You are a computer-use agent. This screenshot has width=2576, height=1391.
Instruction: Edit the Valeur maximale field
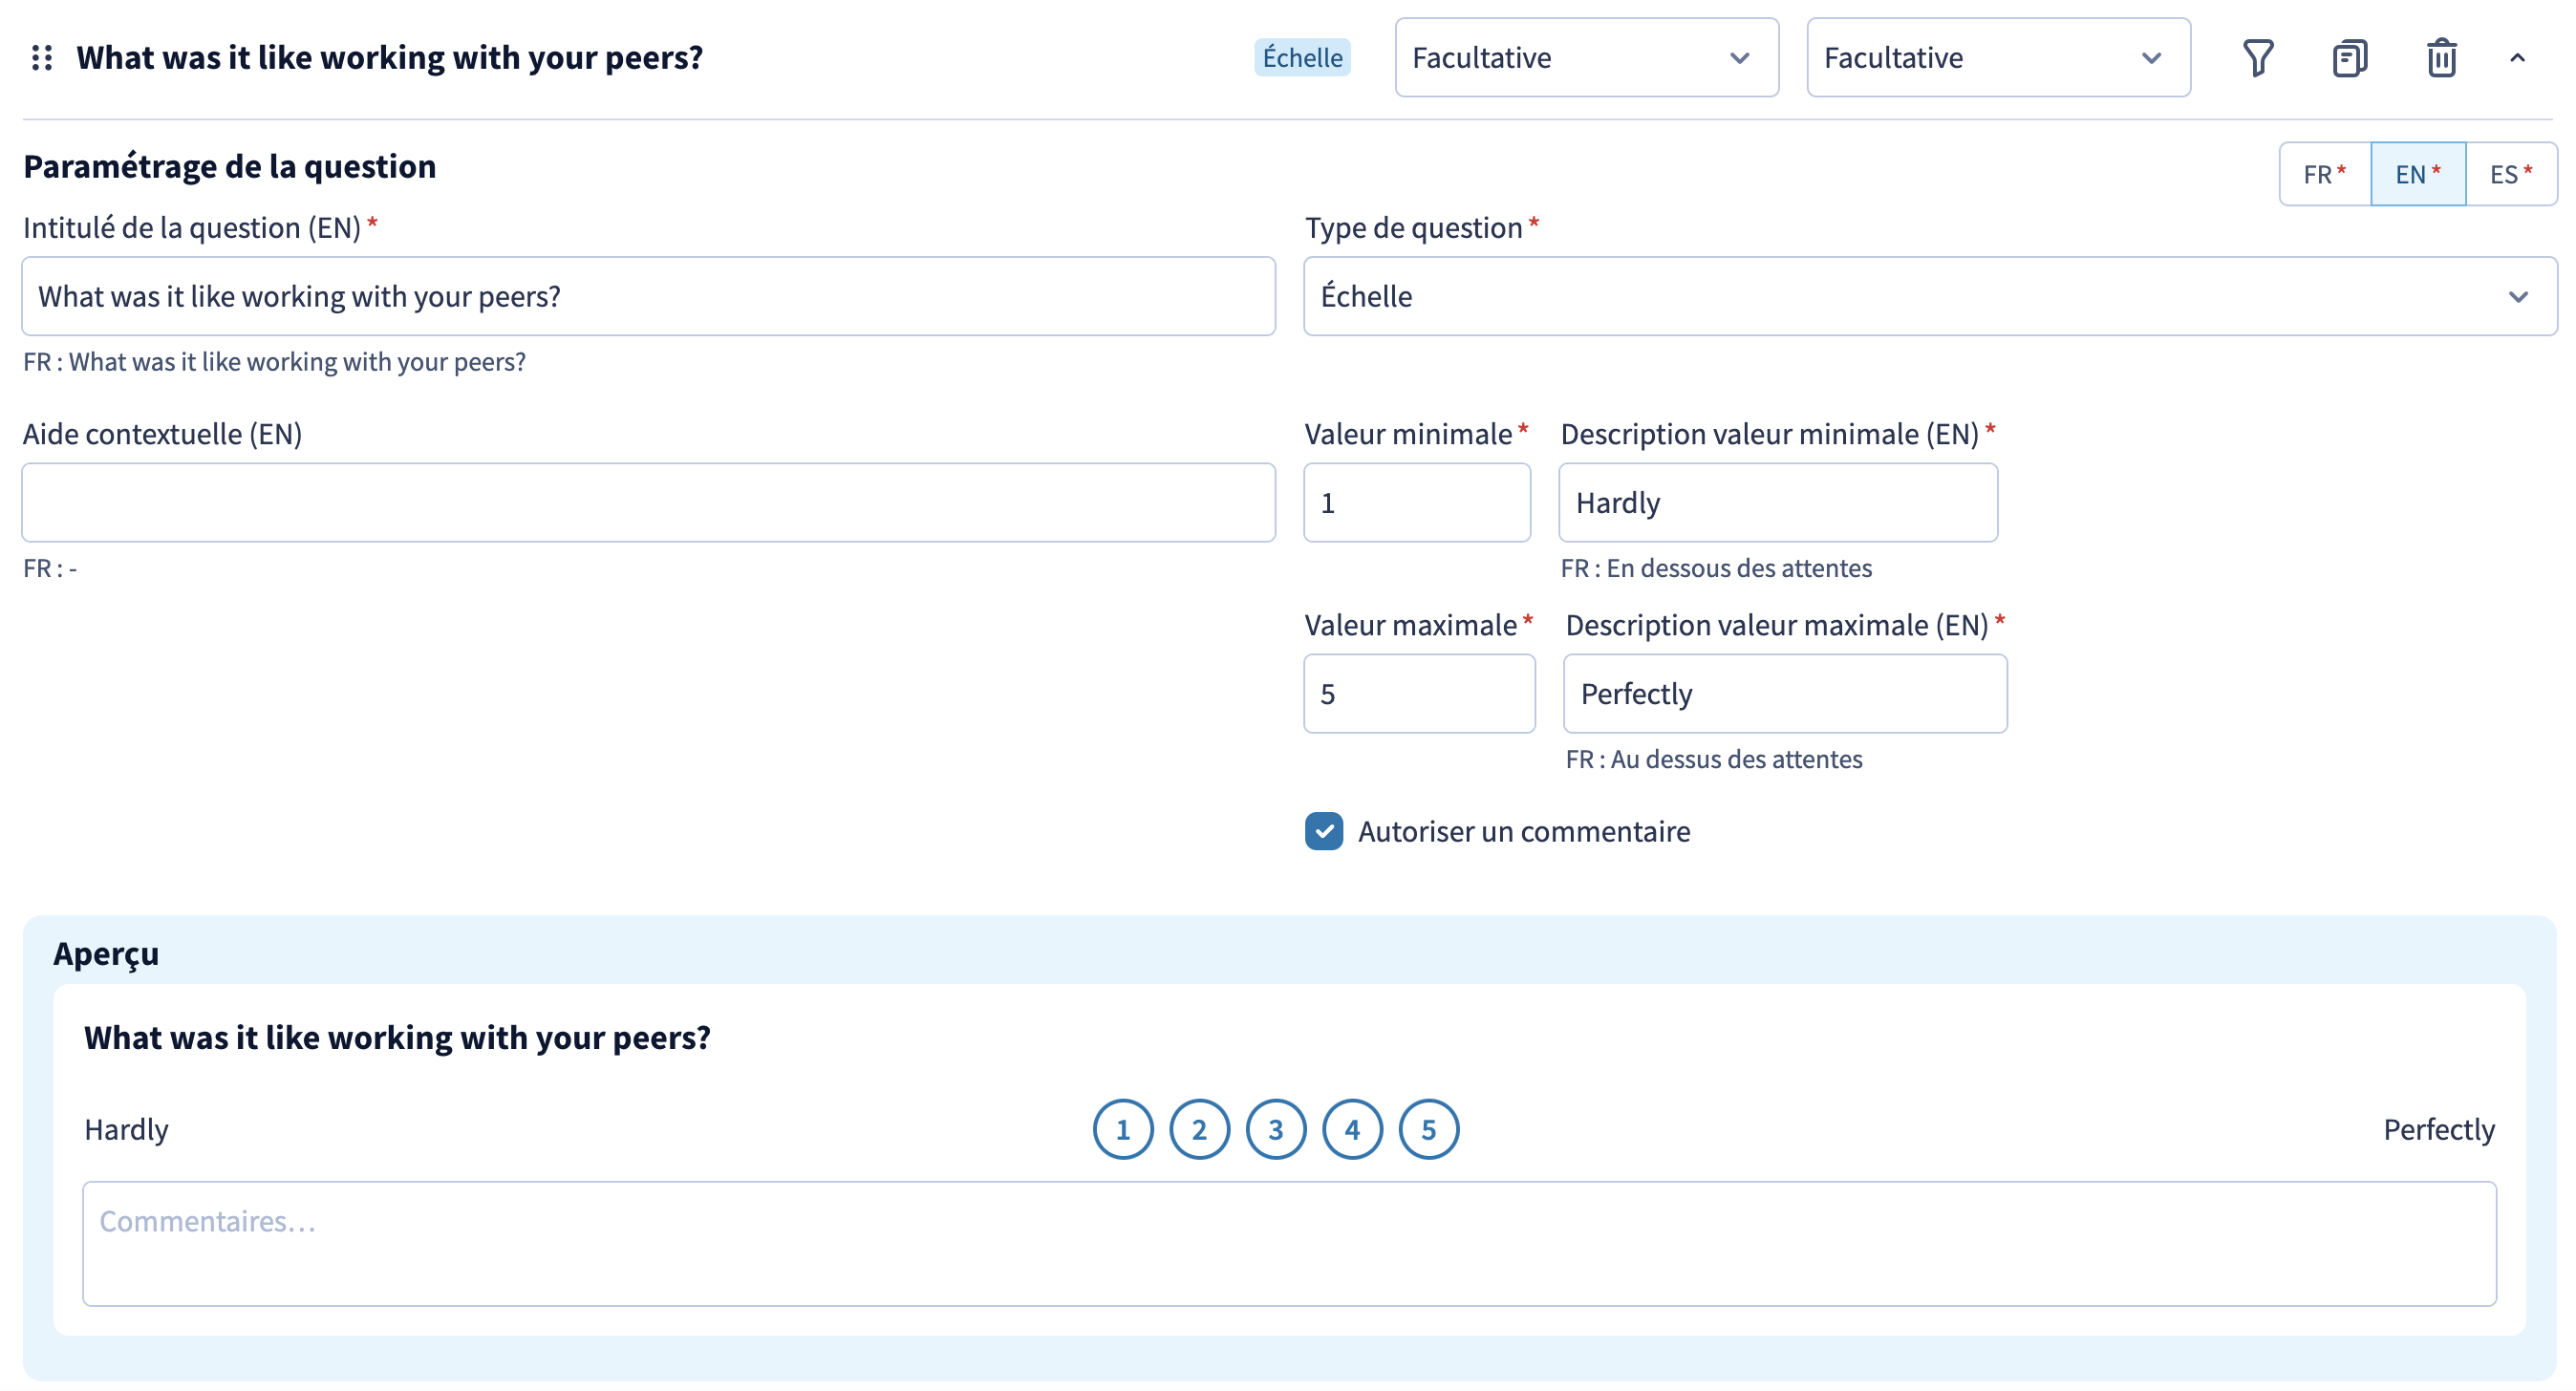pyautogui.click(x=1419, y=693)
